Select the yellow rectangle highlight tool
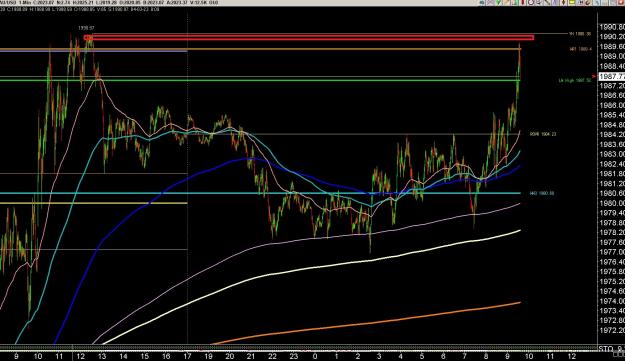Image resolution: width=625 pixels, height=361 pixels. [572, 2]
